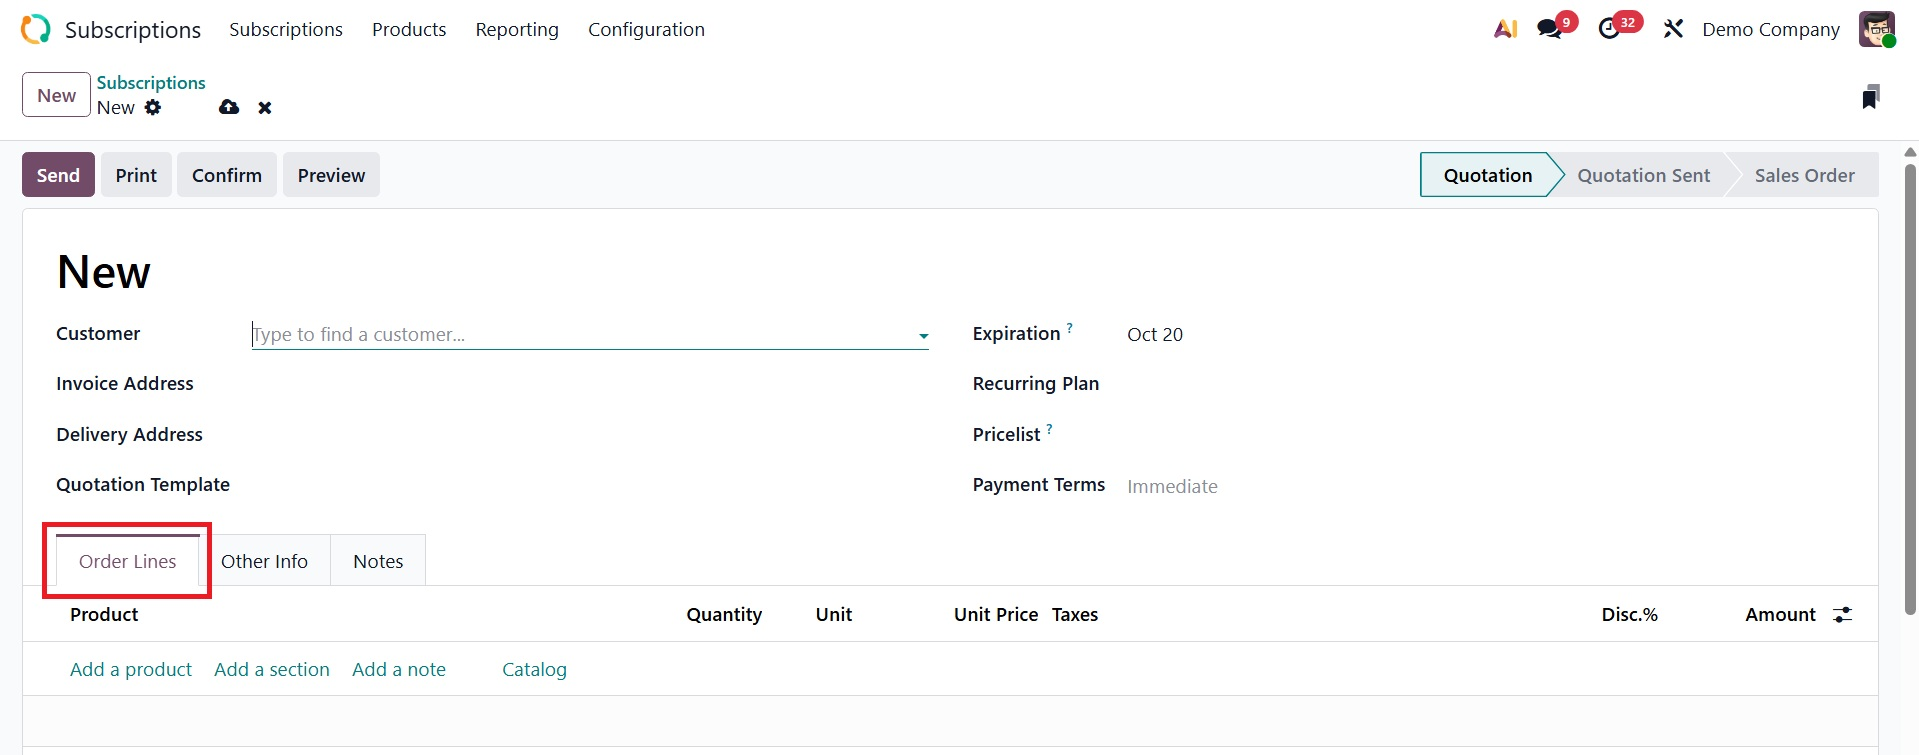Switch to the Notes tab
The height and width of the screenshot is (755, 1919).
tap(378, 561)
